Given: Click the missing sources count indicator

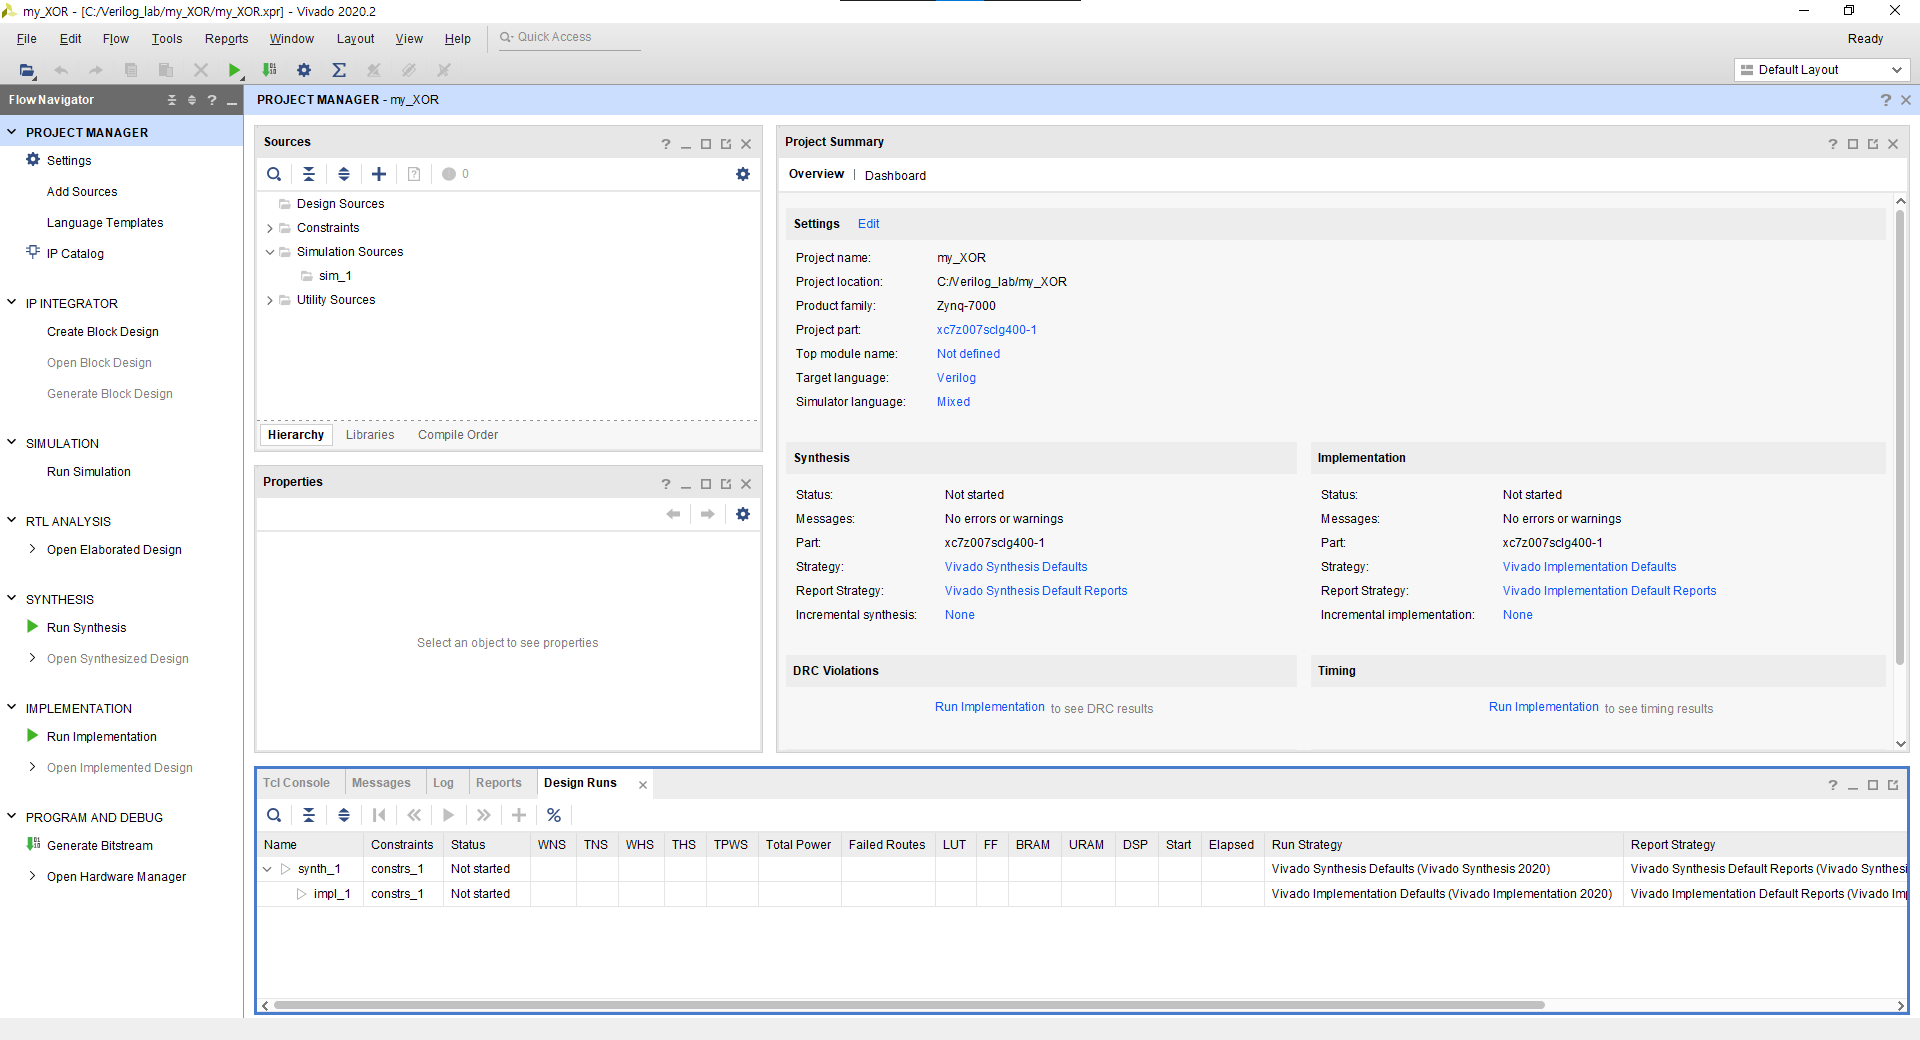Looking at the screenshot, I should click(456, 174).
